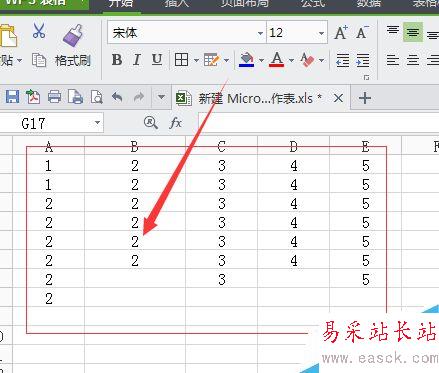
Task: Toggle Bold formatting
Action: click(117, 60)
